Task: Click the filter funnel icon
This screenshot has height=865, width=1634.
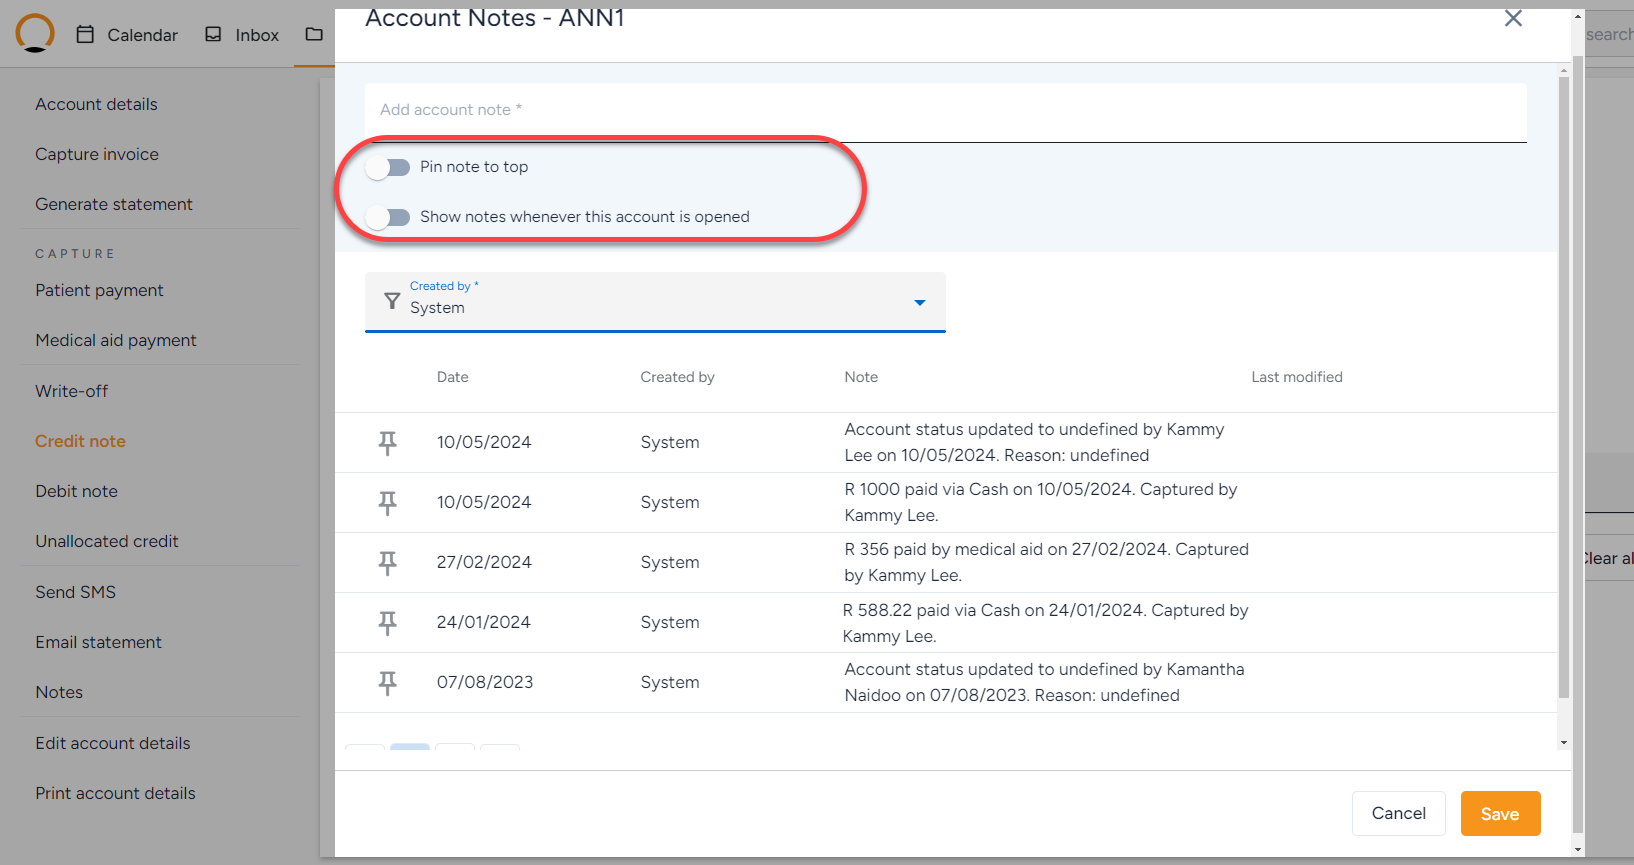Action: [x=392, y=301]
